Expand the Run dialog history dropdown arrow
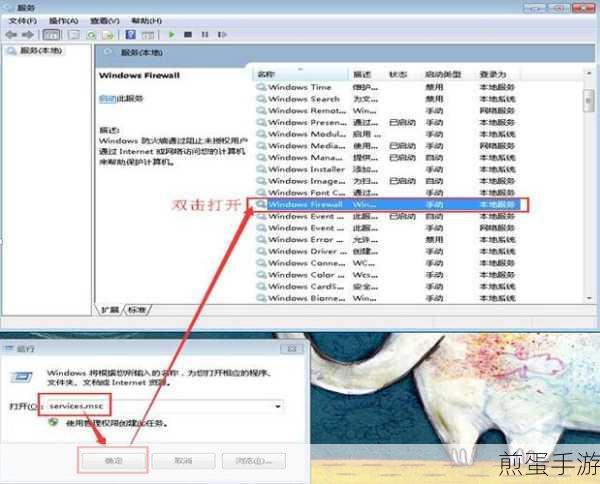Image resolution: width=600 pixels, height=484 pixels. coord(278,406)
